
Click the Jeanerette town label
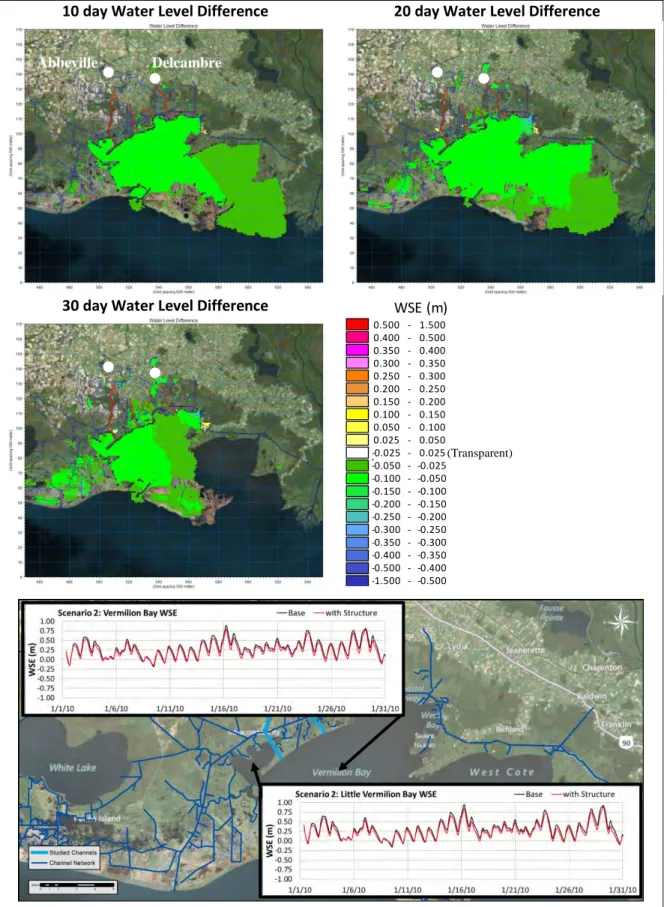(525, 650)
